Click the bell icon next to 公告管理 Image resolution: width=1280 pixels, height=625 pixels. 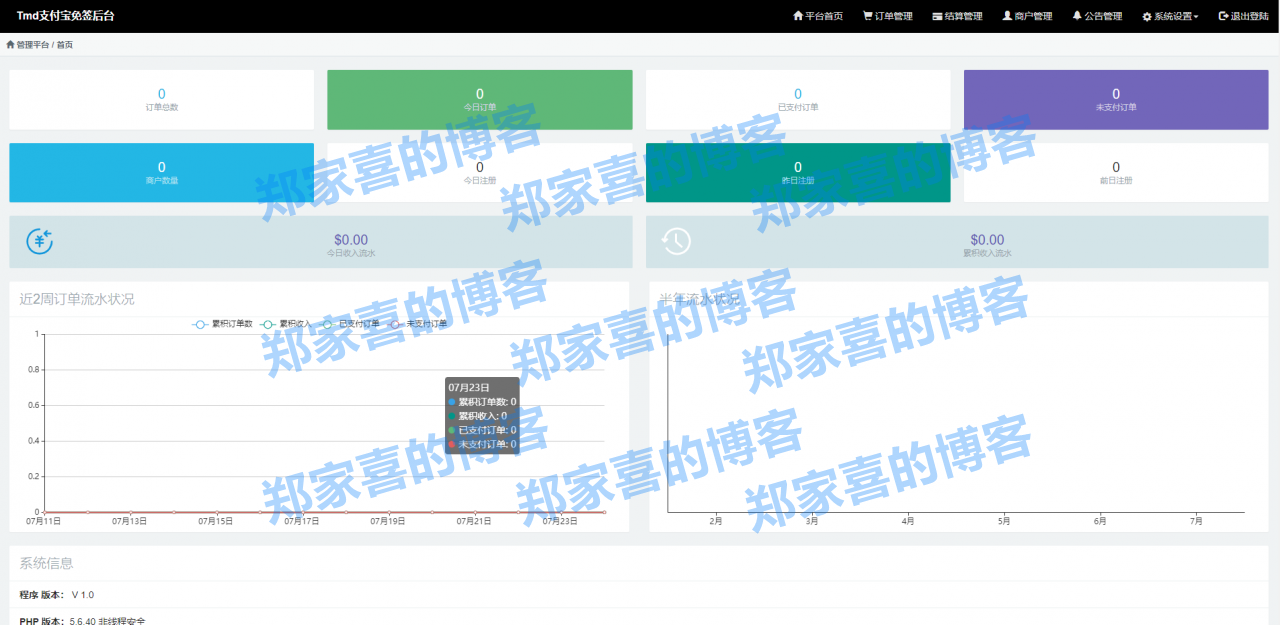pos(1076,16)
